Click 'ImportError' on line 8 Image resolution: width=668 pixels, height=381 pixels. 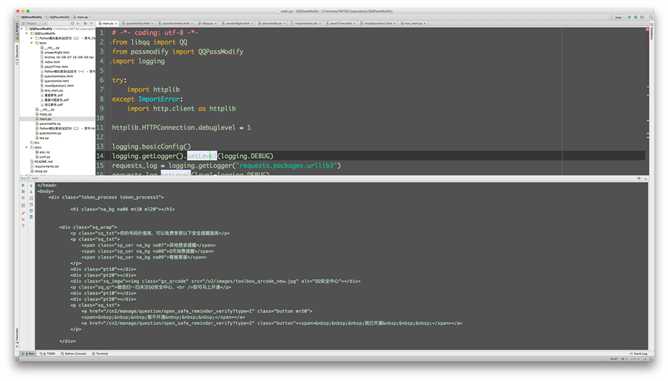[x=158, y=99]
